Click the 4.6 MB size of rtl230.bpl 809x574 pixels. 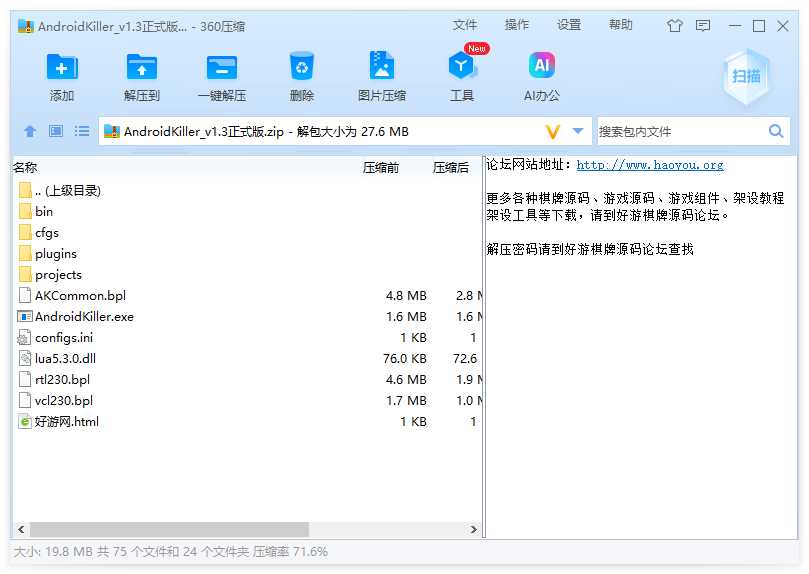click(x=406, y=380)
